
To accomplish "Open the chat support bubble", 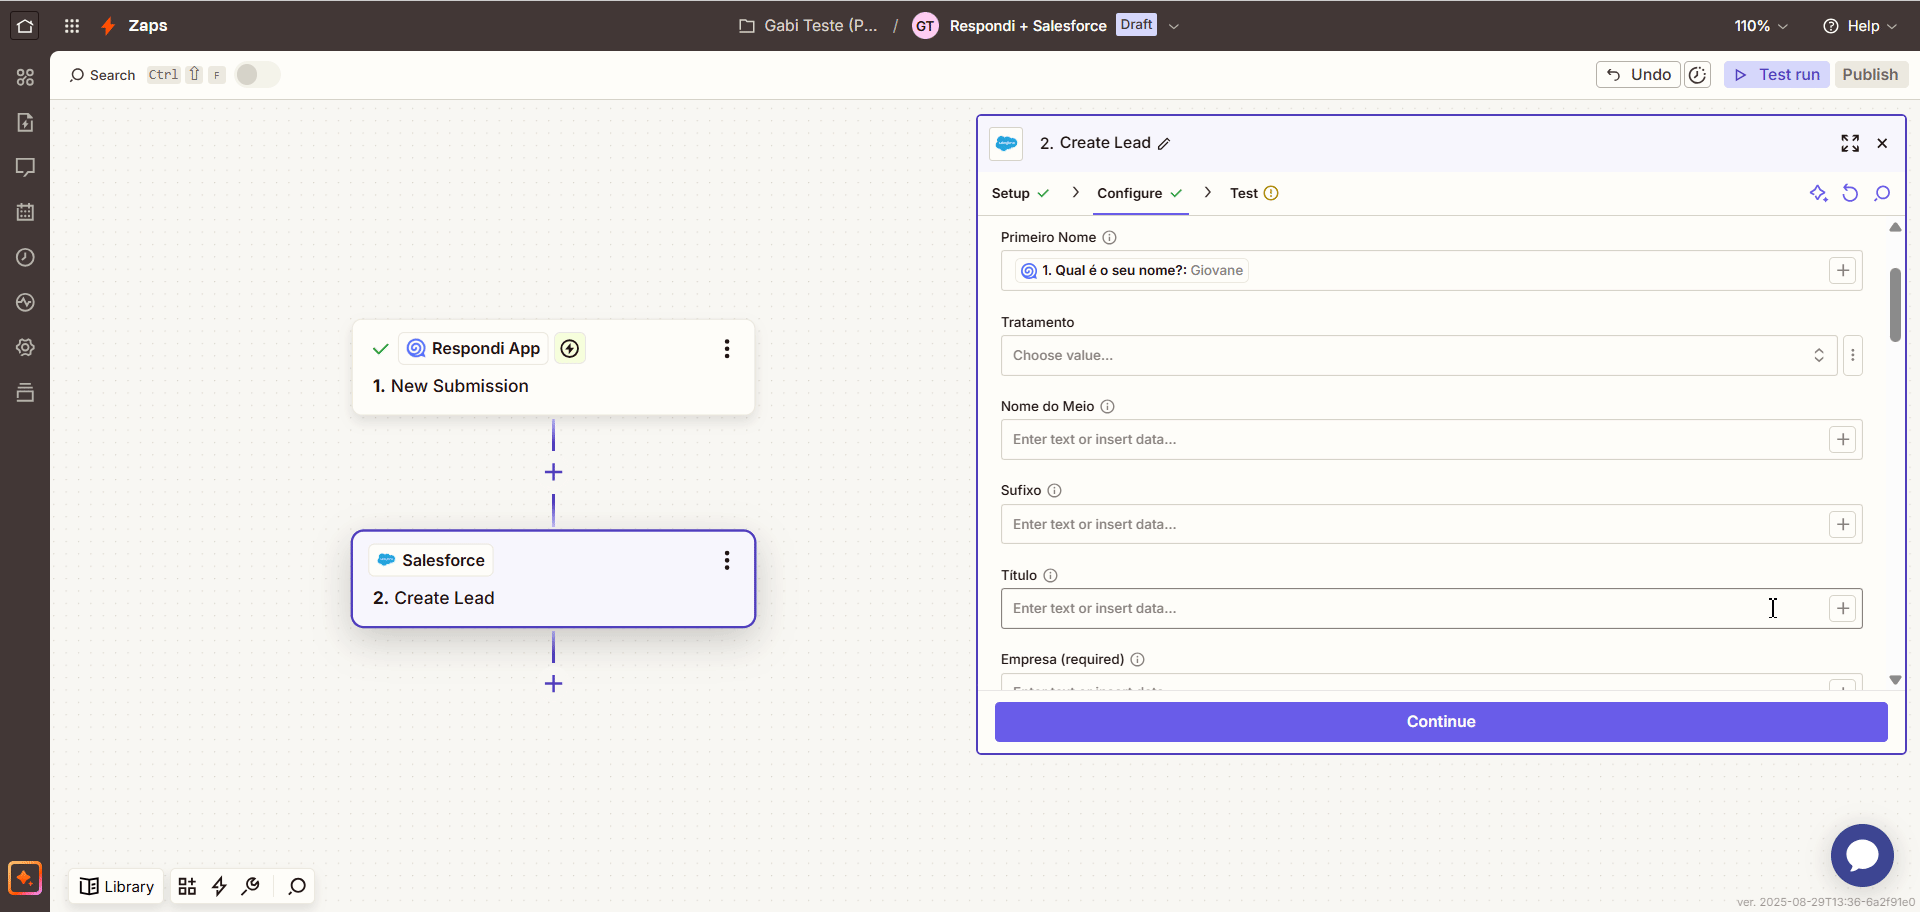I will click(1862, 855).
